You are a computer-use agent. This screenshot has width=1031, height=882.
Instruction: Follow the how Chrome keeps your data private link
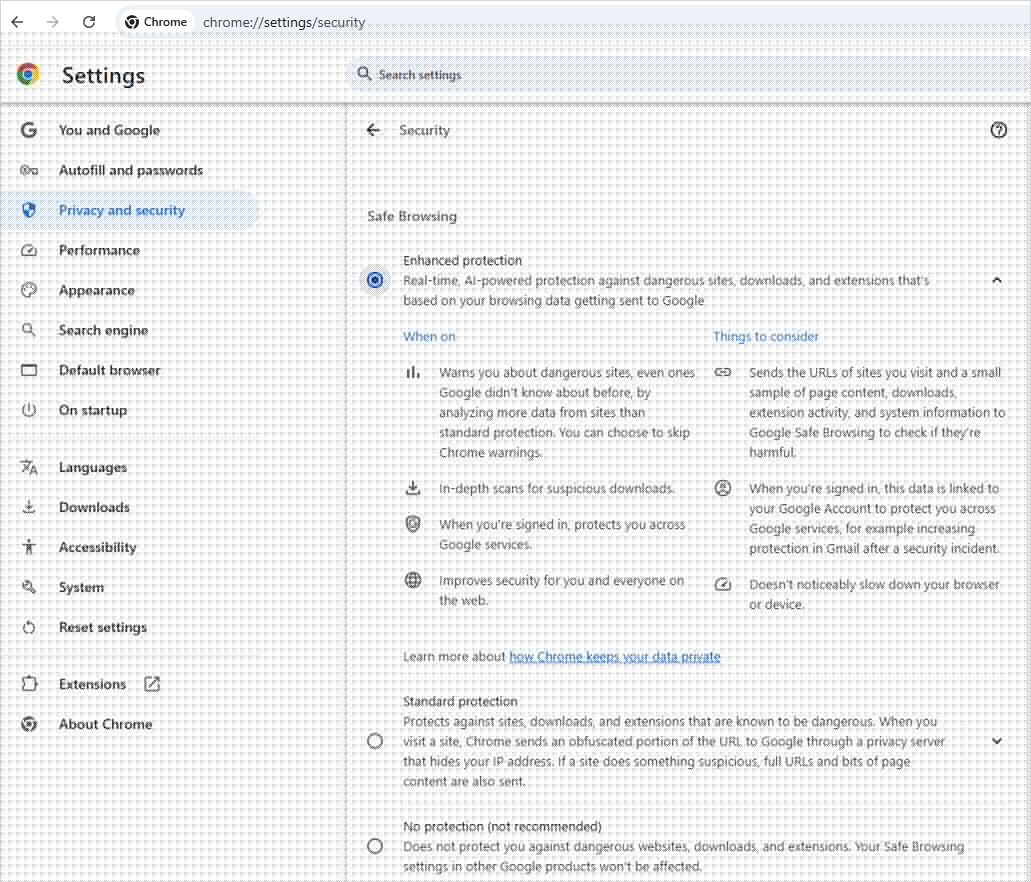coord(615,656)
